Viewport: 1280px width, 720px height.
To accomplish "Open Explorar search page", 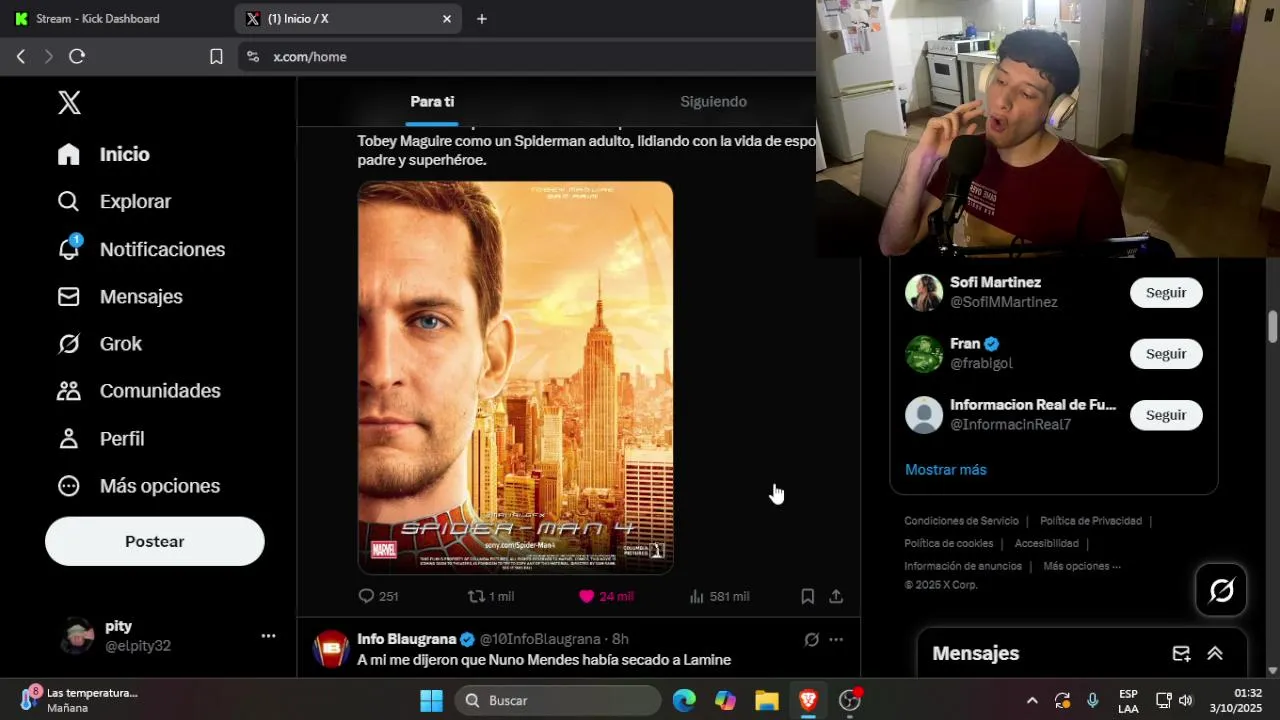I will pyautogui.click(x=114, y=201).
